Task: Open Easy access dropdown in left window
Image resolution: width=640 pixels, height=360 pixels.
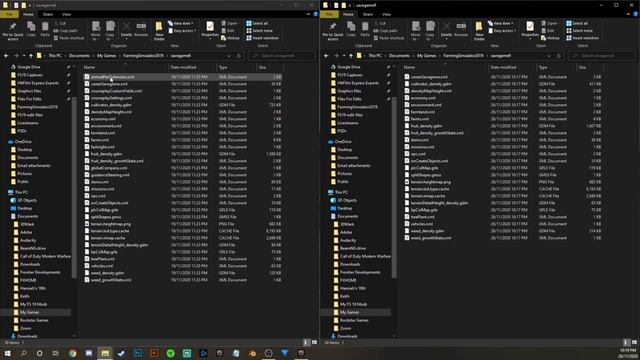Action: [182, 31]
